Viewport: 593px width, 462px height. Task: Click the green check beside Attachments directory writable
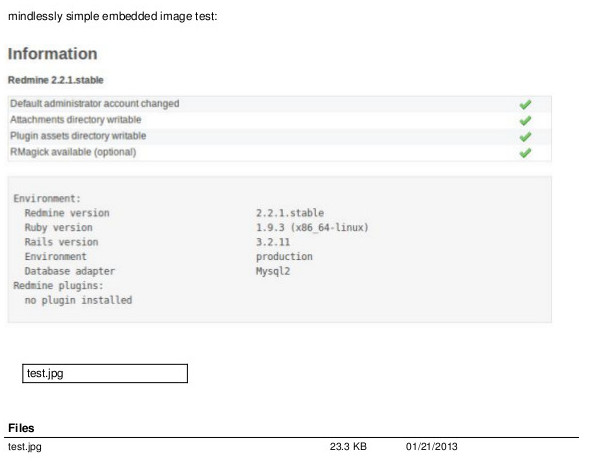coord(525,121)
